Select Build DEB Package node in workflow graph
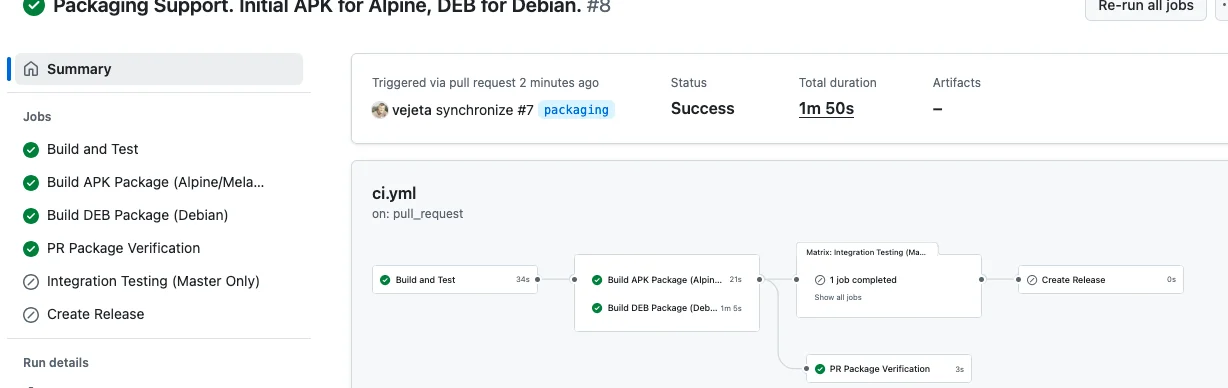Screen dimensions: 1228x388 pyautogui.click(x=667, y=308)
